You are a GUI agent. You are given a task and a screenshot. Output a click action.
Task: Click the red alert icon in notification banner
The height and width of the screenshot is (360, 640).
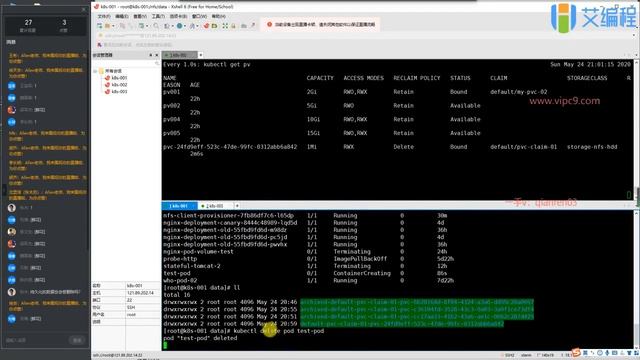[269, 24]
